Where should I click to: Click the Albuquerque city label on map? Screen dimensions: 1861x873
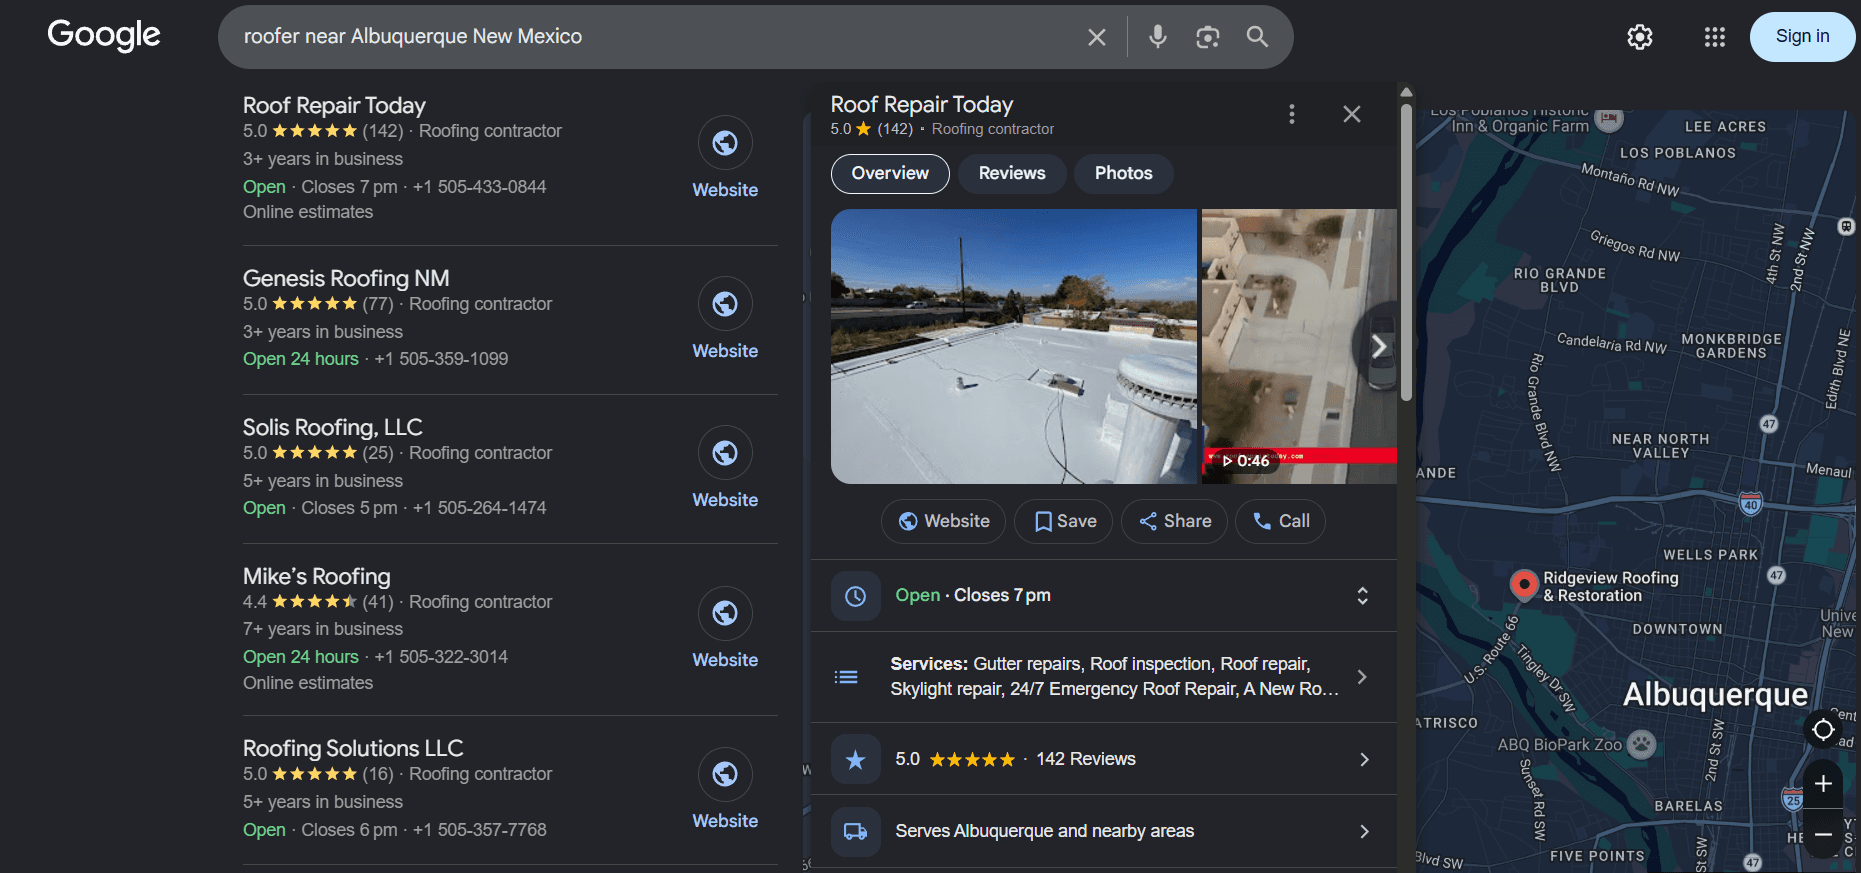point(1716,694)
